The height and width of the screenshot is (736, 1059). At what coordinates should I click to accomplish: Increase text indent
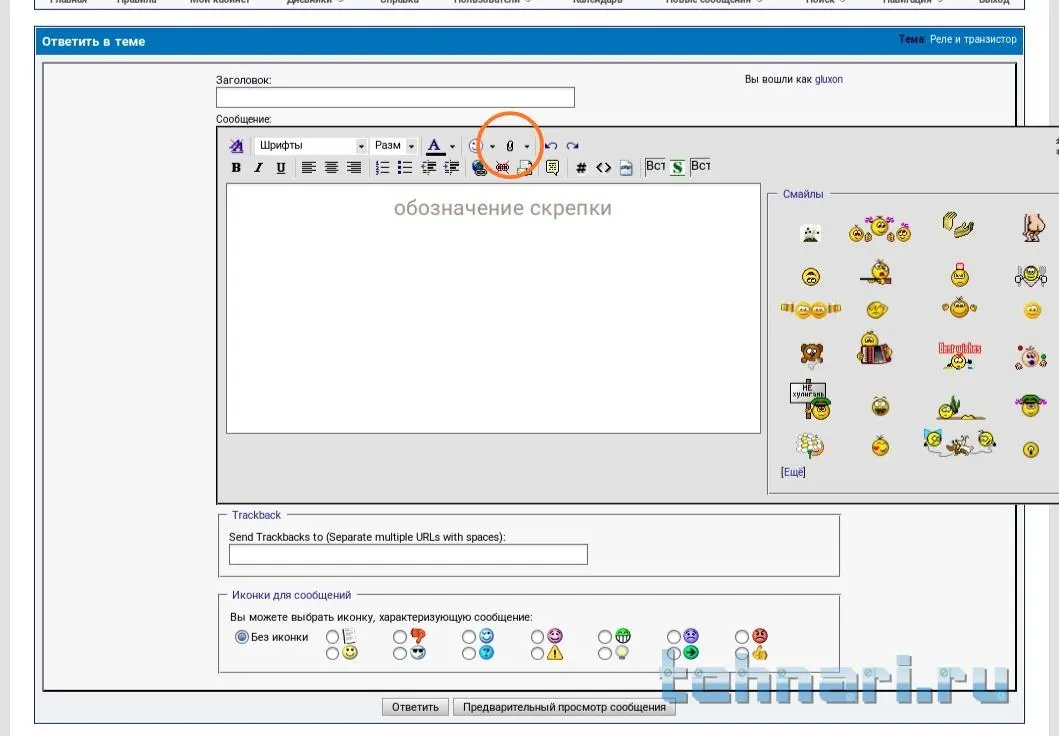pyautogui.click(x=450, y=167)
